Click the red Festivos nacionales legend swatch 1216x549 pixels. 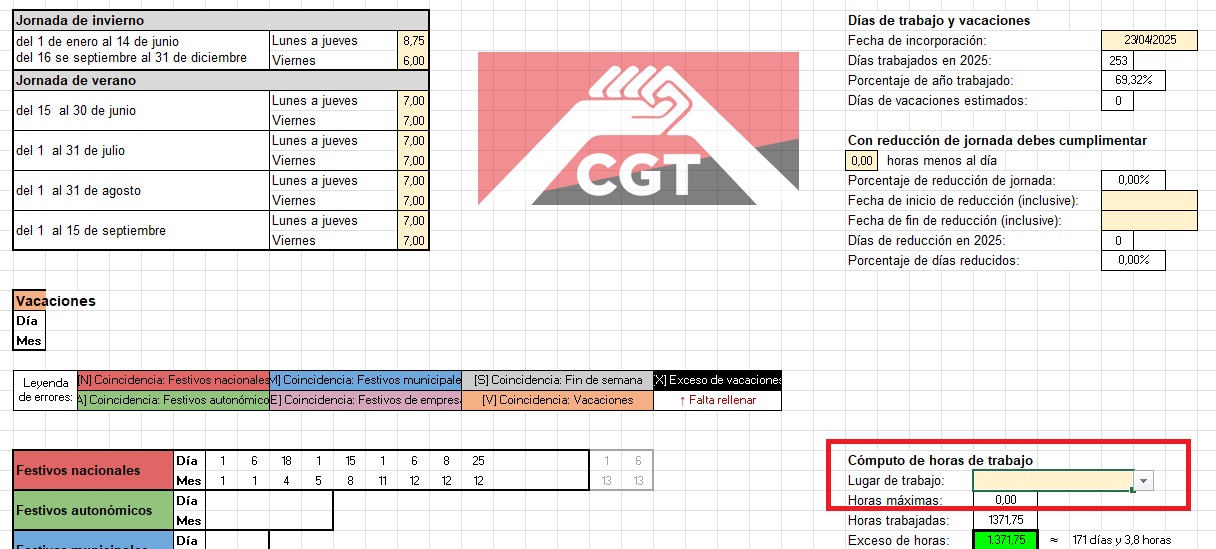tap(173, 380)
